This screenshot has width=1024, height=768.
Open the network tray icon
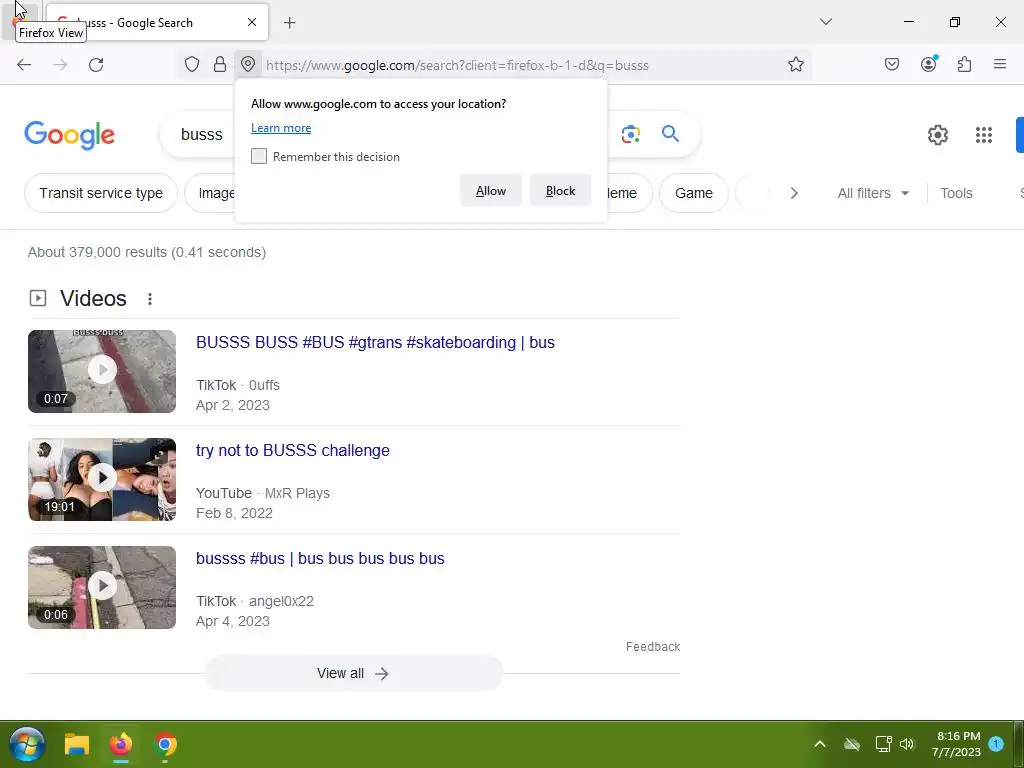(883, 744)
